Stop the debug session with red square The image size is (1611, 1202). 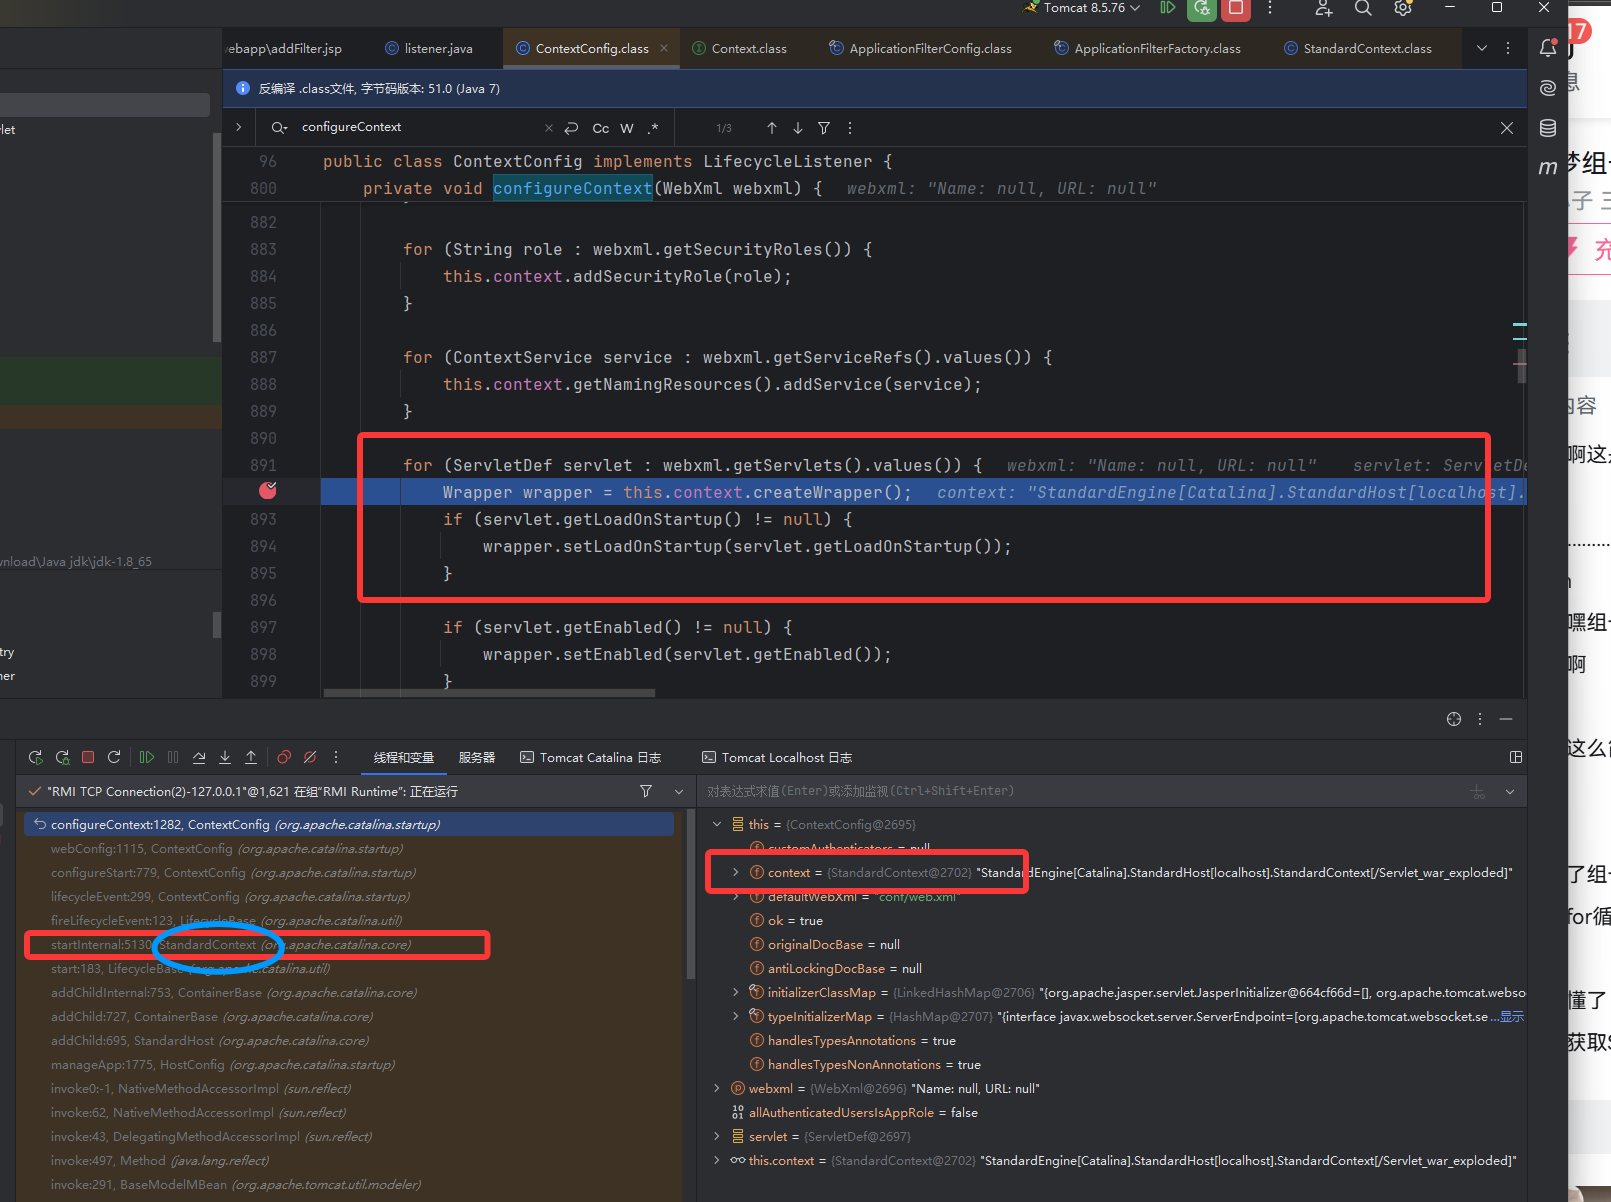click(x=88, y=757)
